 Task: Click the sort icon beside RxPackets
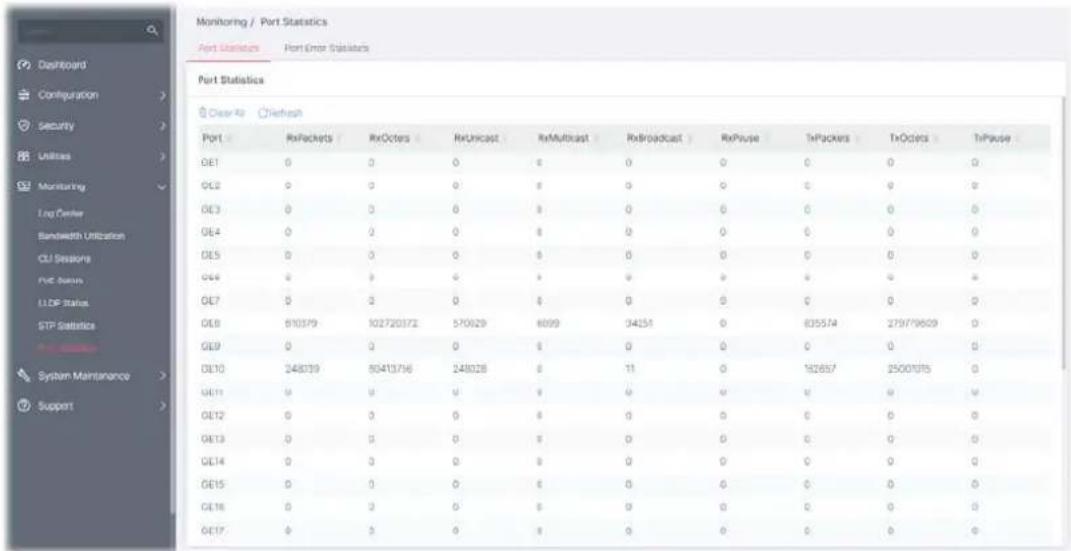coord(340,139)
